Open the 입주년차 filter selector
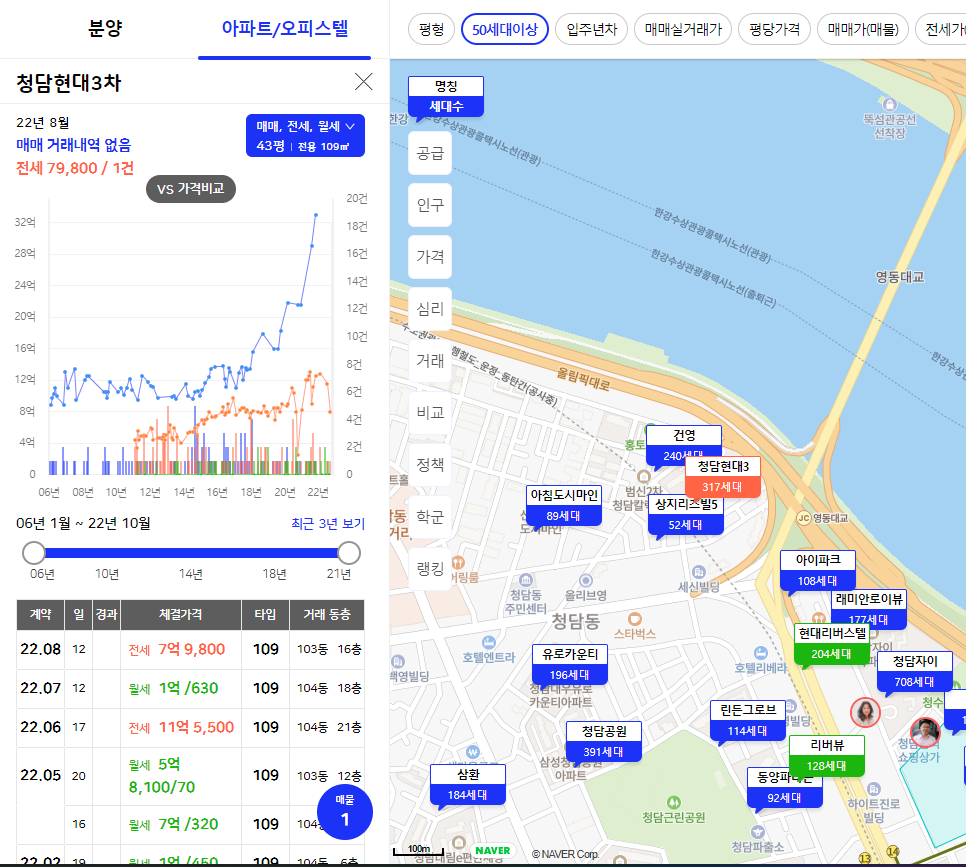 point(592,29)
